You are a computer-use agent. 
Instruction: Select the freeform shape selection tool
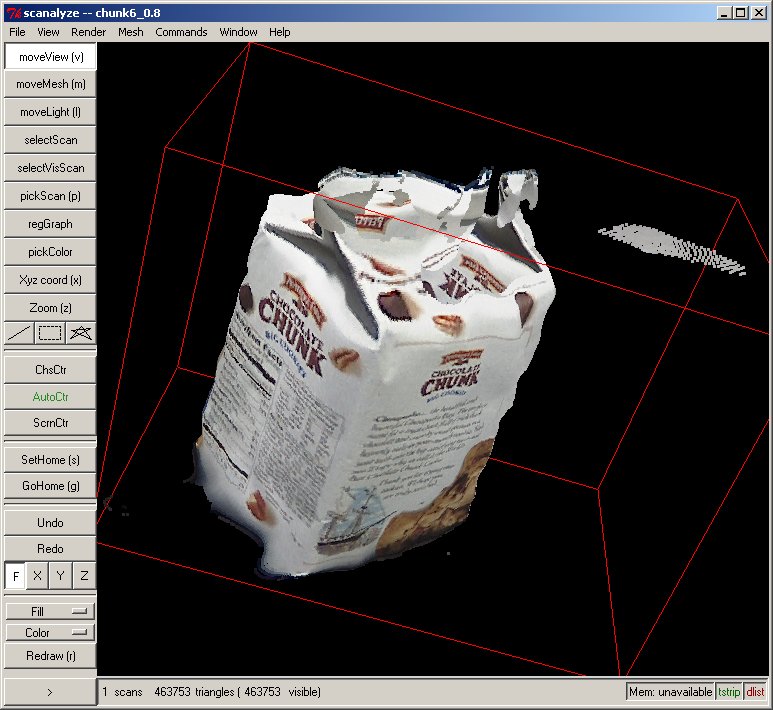(x=81, y=333)
